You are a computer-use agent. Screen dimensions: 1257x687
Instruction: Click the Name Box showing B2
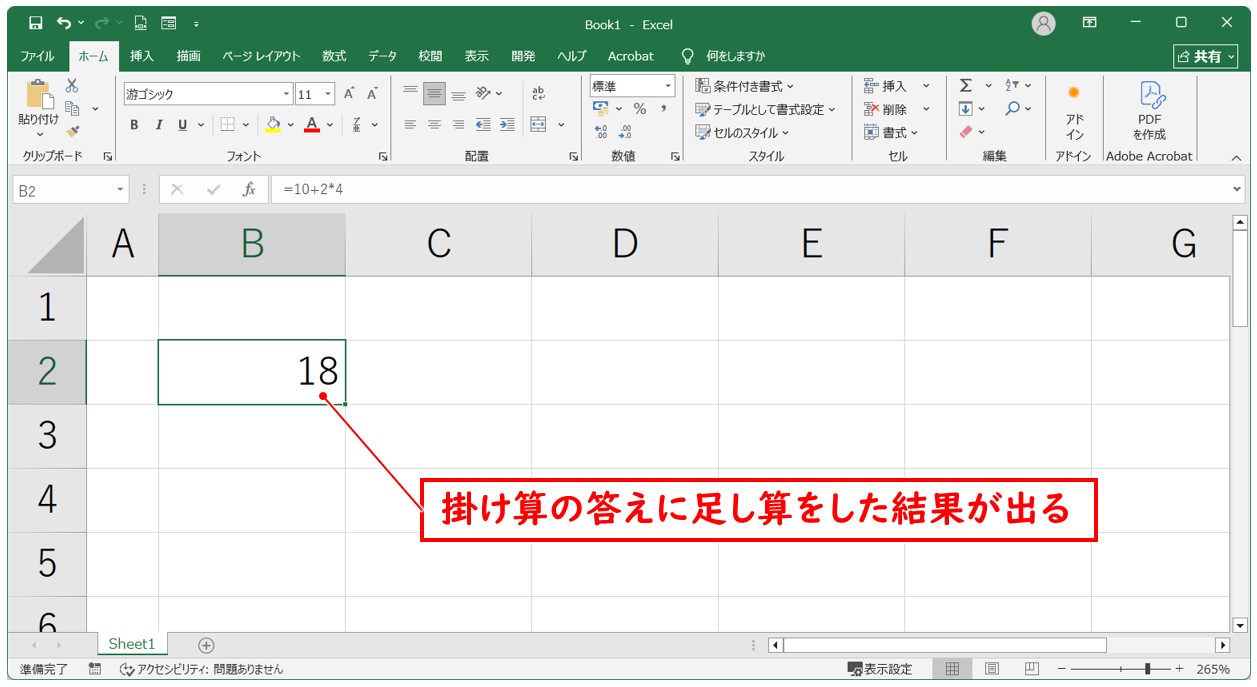(62, 190)
